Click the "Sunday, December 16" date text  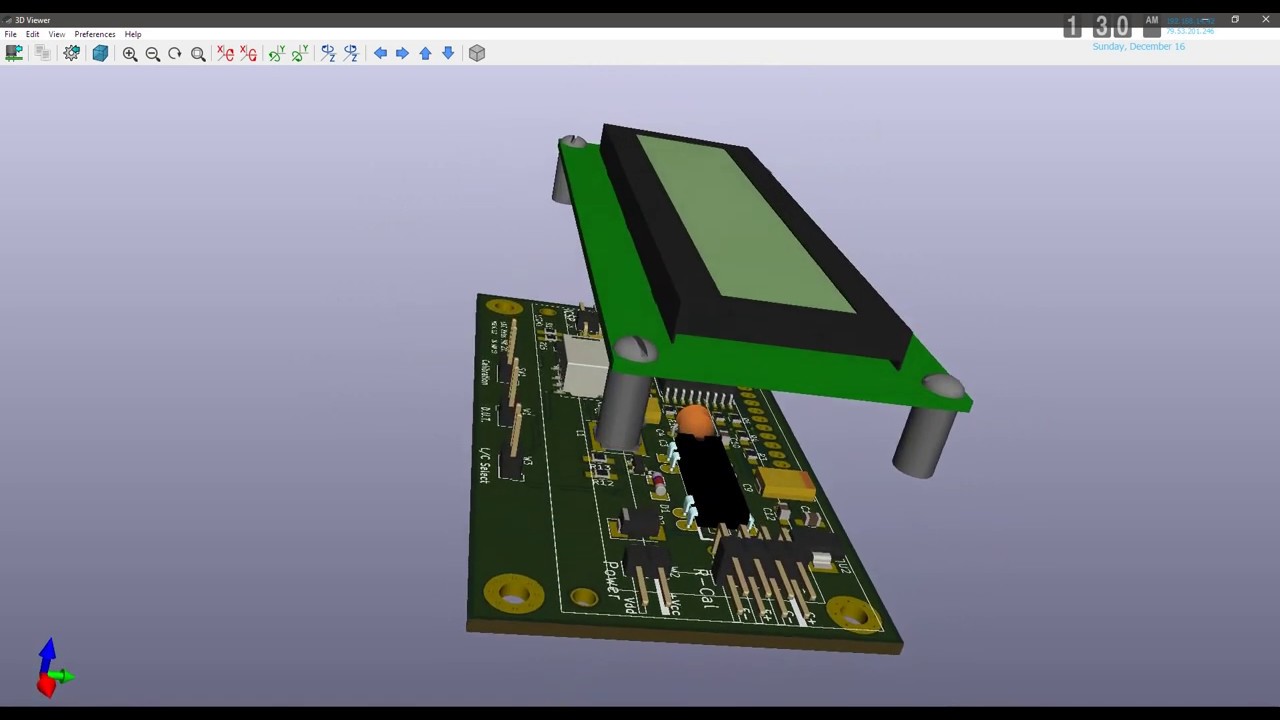[1138, 46]
